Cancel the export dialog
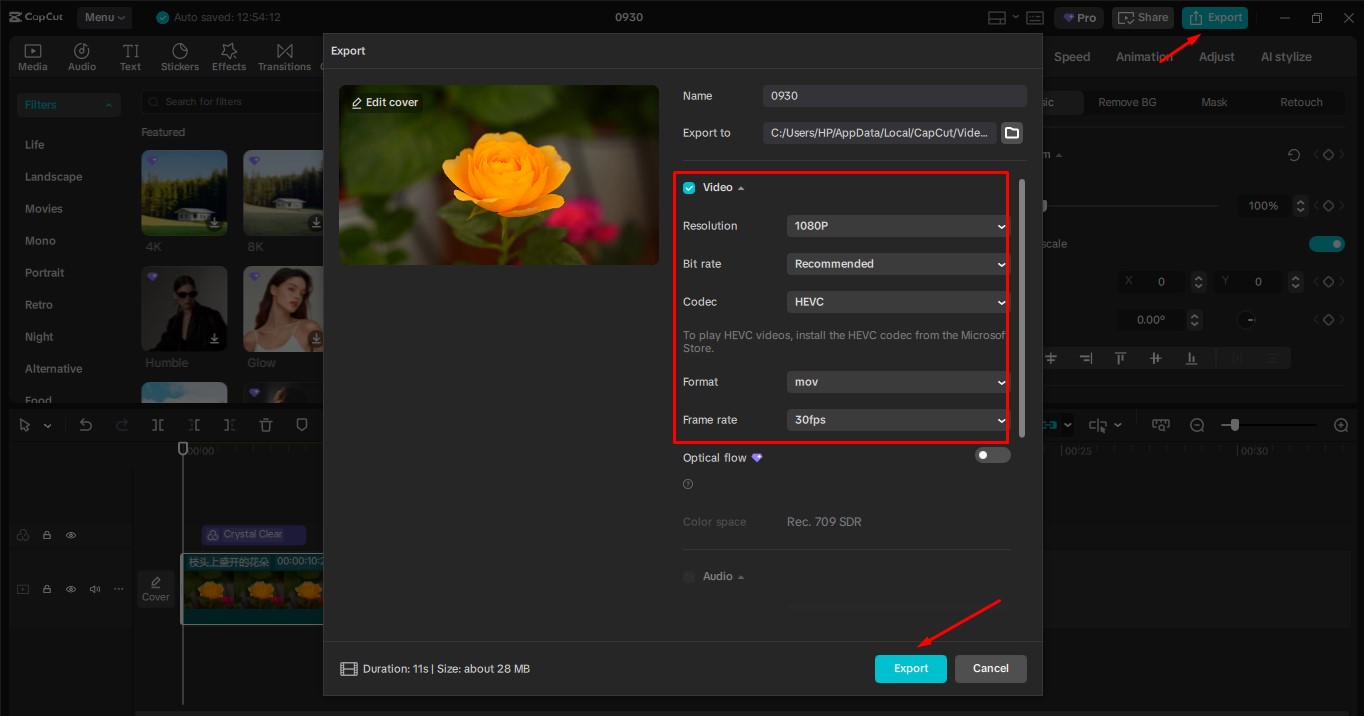Image resolution: width=1364 pixels, height=716 pixels. pos(990,668)
